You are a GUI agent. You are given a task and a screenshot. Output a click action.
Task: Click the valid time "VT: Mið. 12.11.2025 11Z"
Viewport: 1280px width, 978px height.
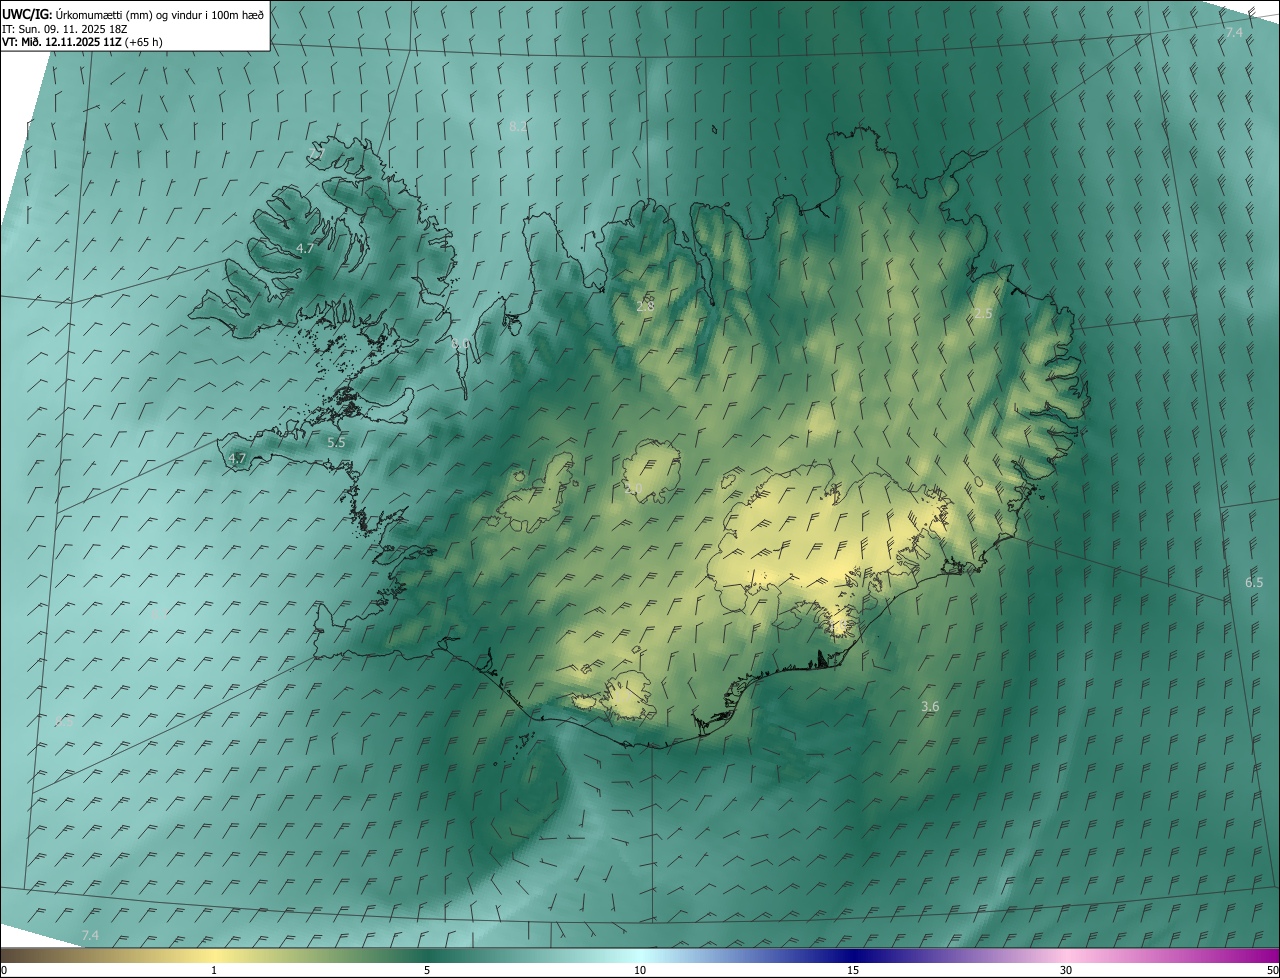click(61, 42)
